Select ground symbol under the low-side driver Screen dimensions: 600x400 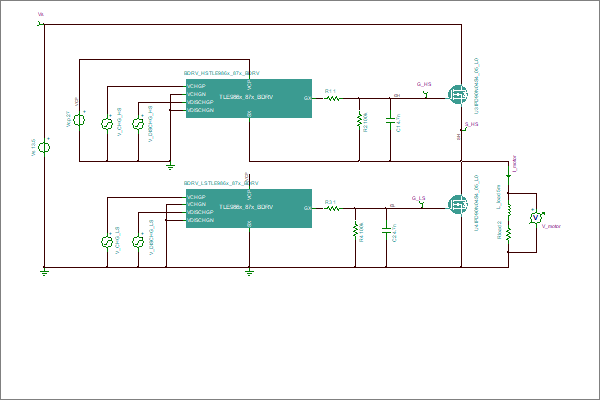point(249,273)
